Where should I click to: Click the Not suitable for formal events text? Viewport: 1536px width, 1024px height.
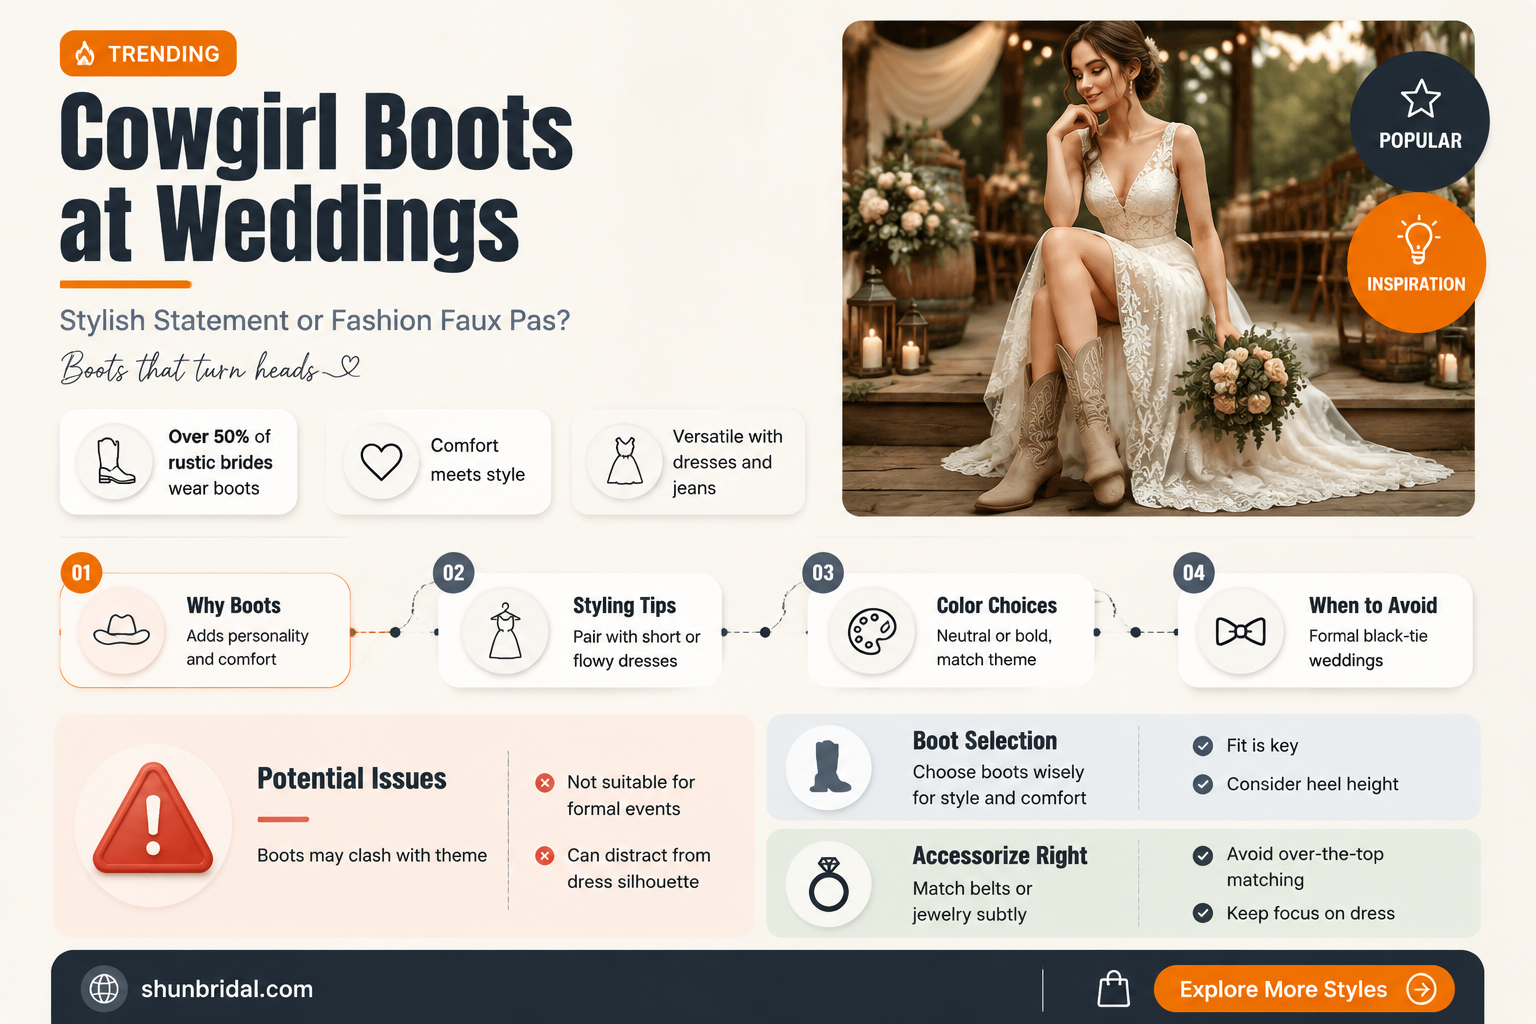[x=630, y=795]
